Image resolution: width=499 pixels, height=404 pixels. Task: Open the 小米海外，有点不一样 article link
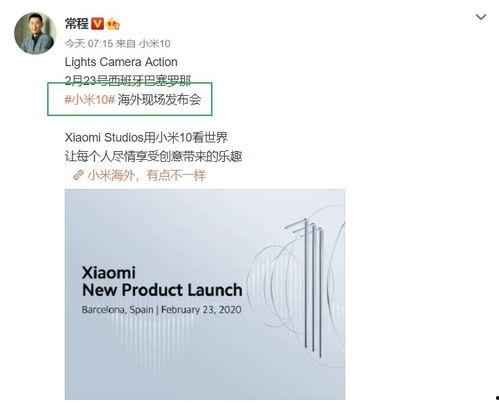click(147, 175)
